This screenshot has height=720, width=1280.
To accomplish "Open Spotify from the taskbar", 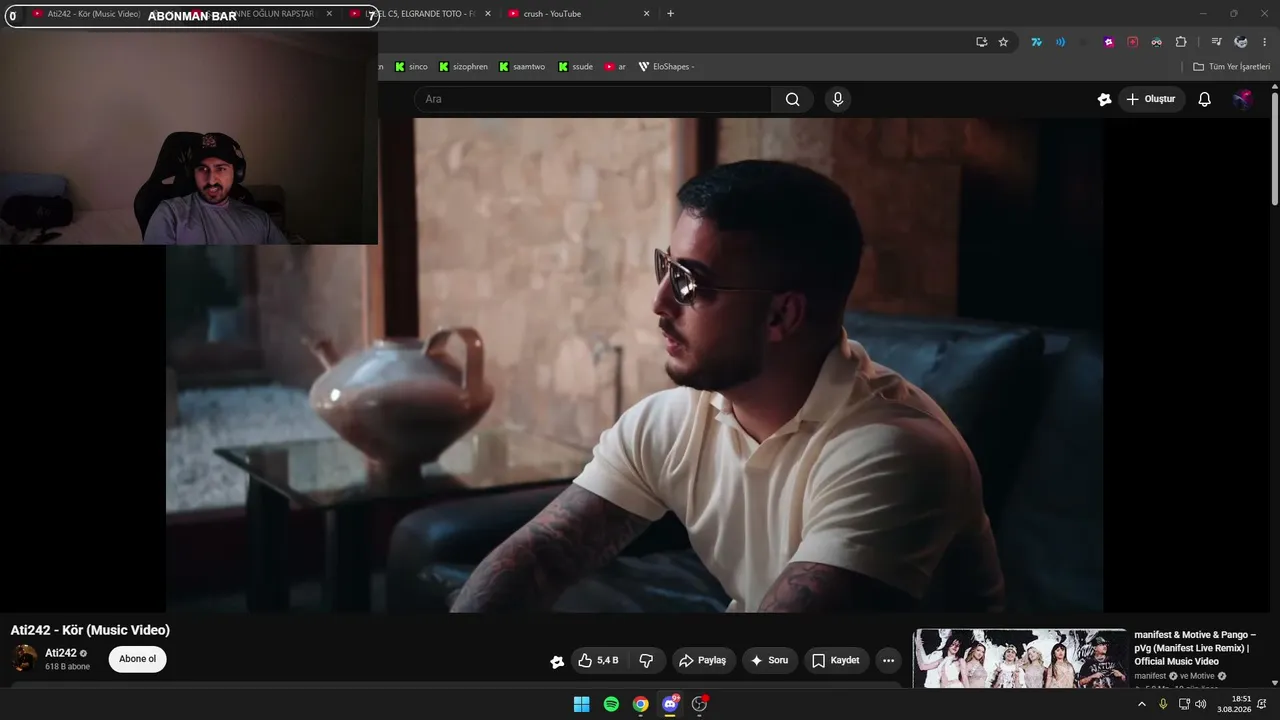I will tap(611, 704).
